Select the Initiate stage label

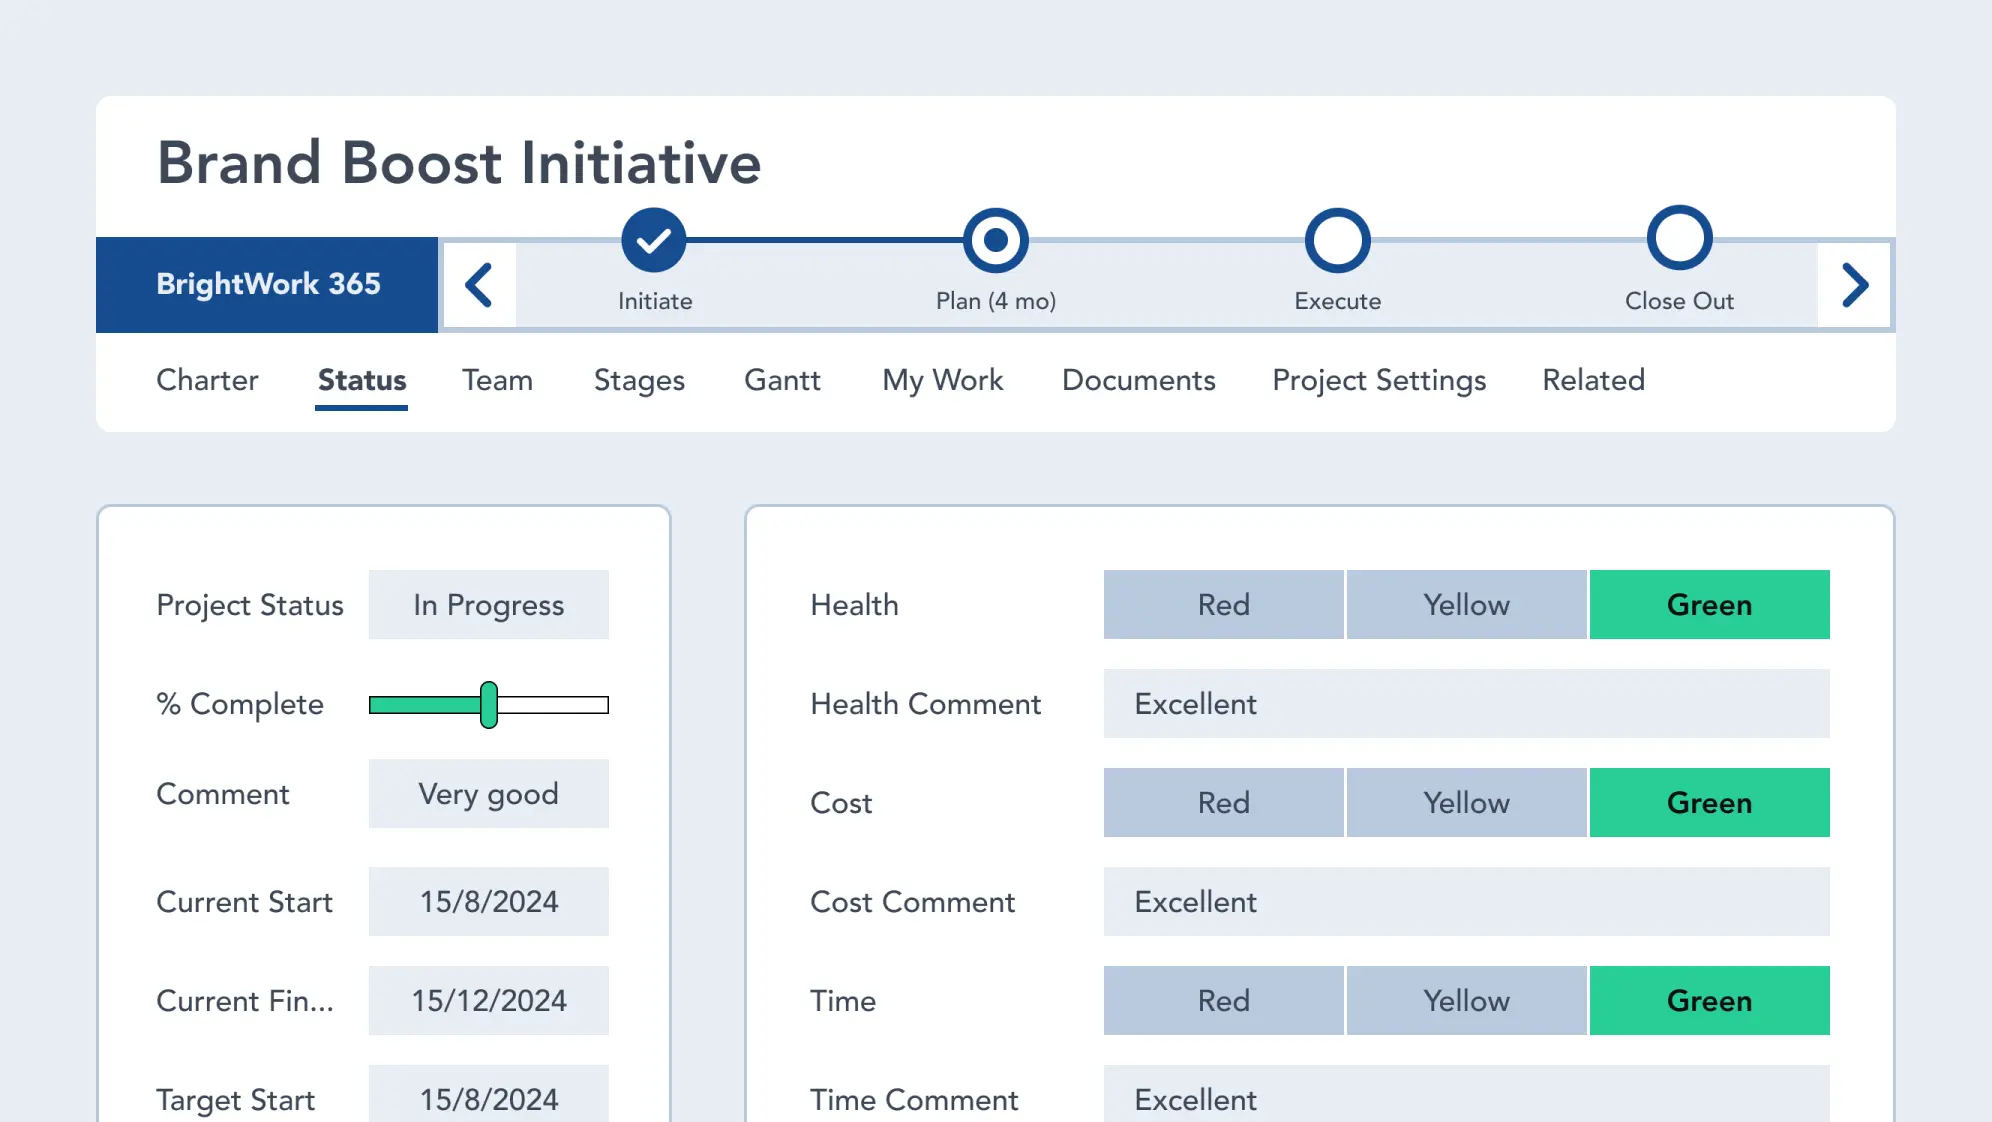(x=654, y=300)
